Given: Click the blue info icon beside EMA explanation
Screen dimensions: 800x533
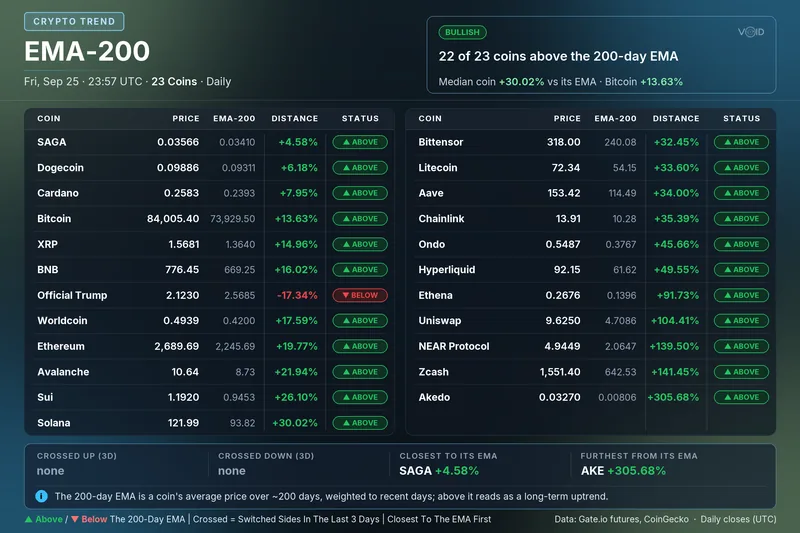Looking at the screenshot, I should 41,496.
